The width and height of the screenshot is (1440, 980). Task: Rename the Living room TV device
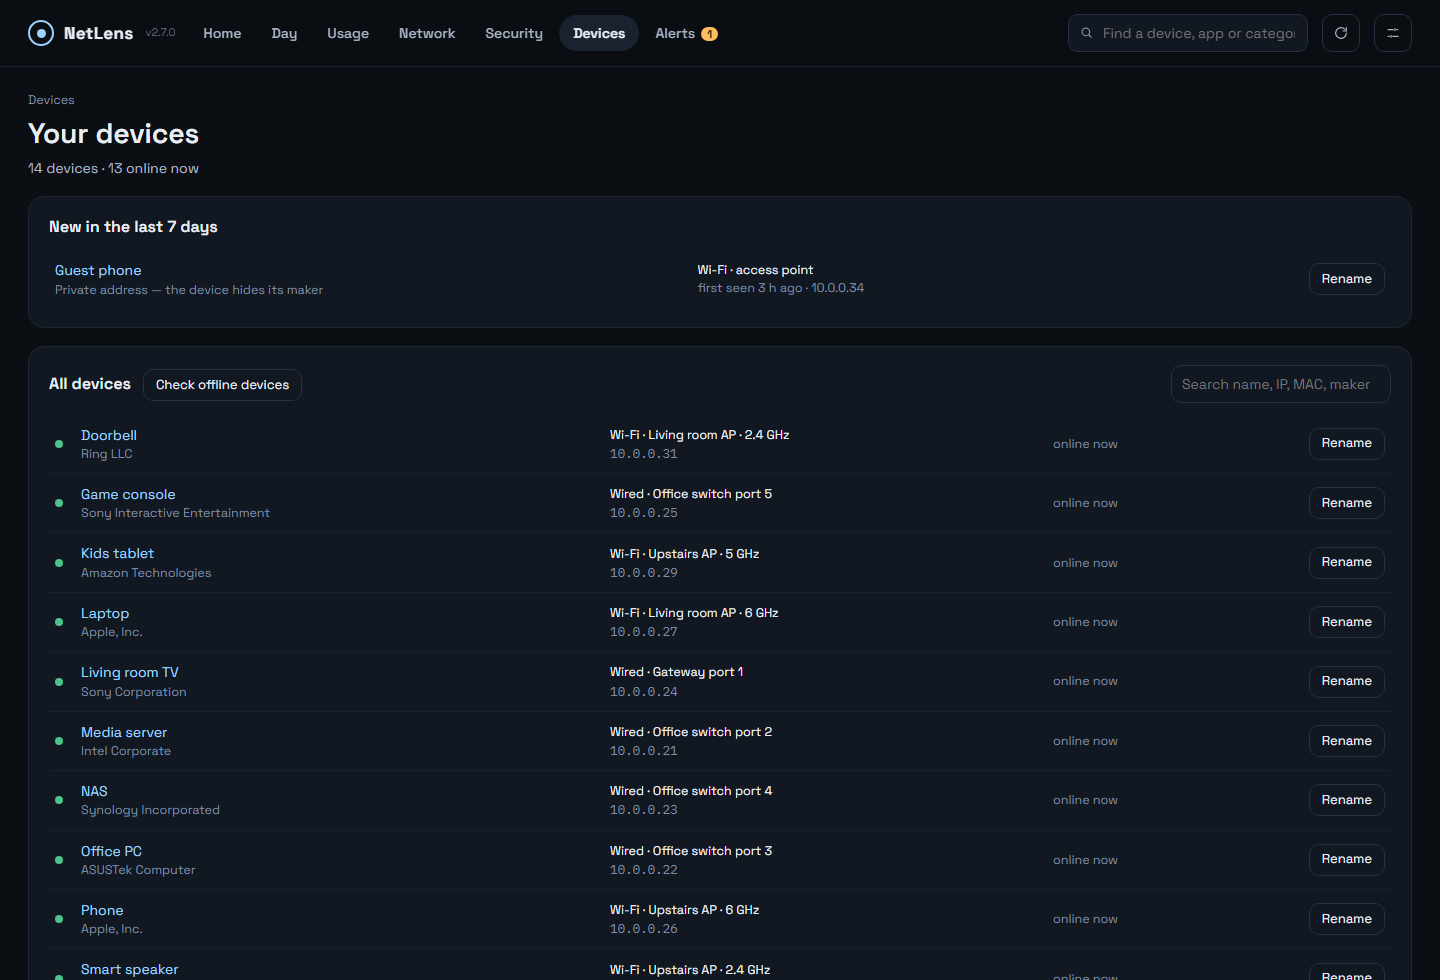click(x=1346, y=681)
